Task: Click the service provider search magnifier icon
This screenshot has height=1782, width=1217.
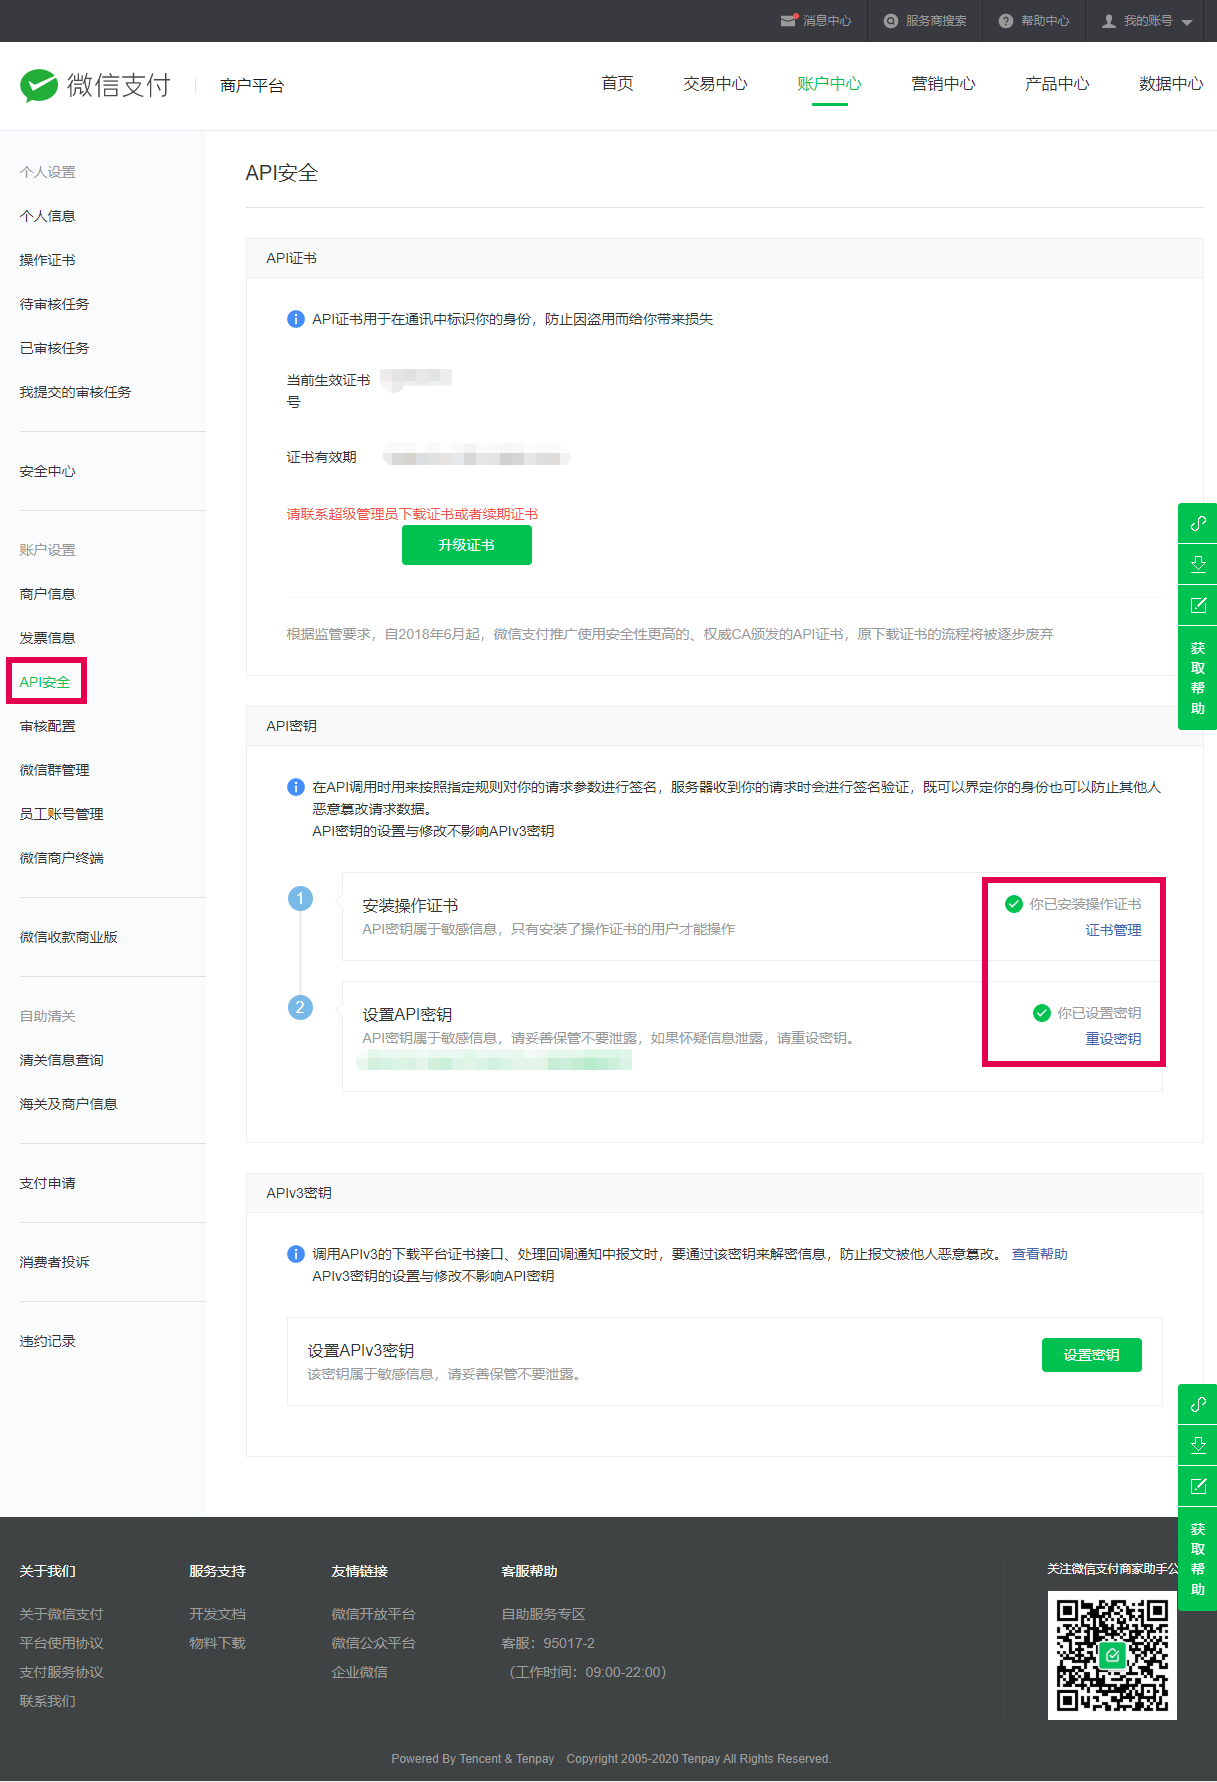Action: (x=890, y=20)
